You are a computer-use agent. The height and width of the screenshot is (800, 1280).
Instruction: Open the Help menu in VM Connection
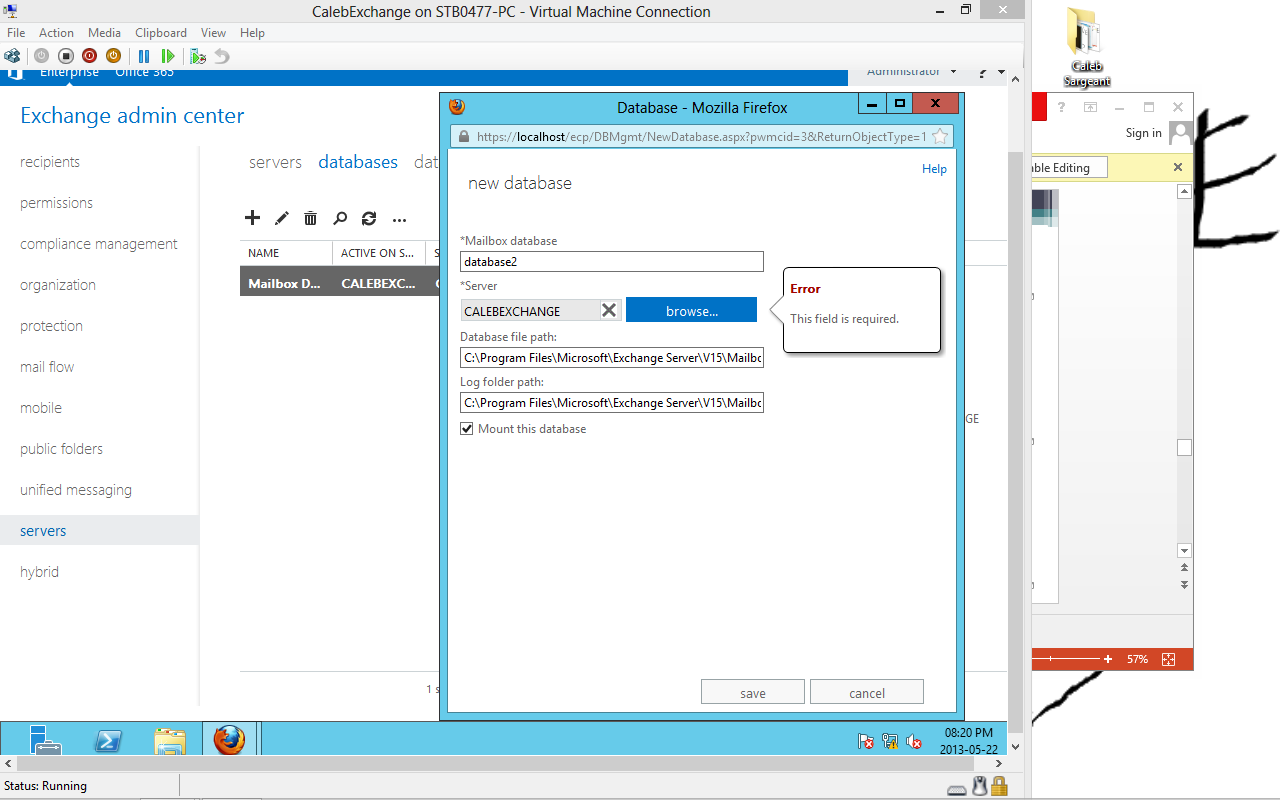tap(253, 33)
